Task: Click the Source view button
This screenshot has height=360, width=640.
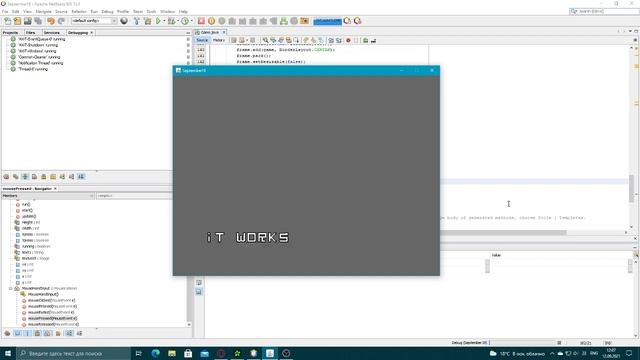Action: pos(202,40)
